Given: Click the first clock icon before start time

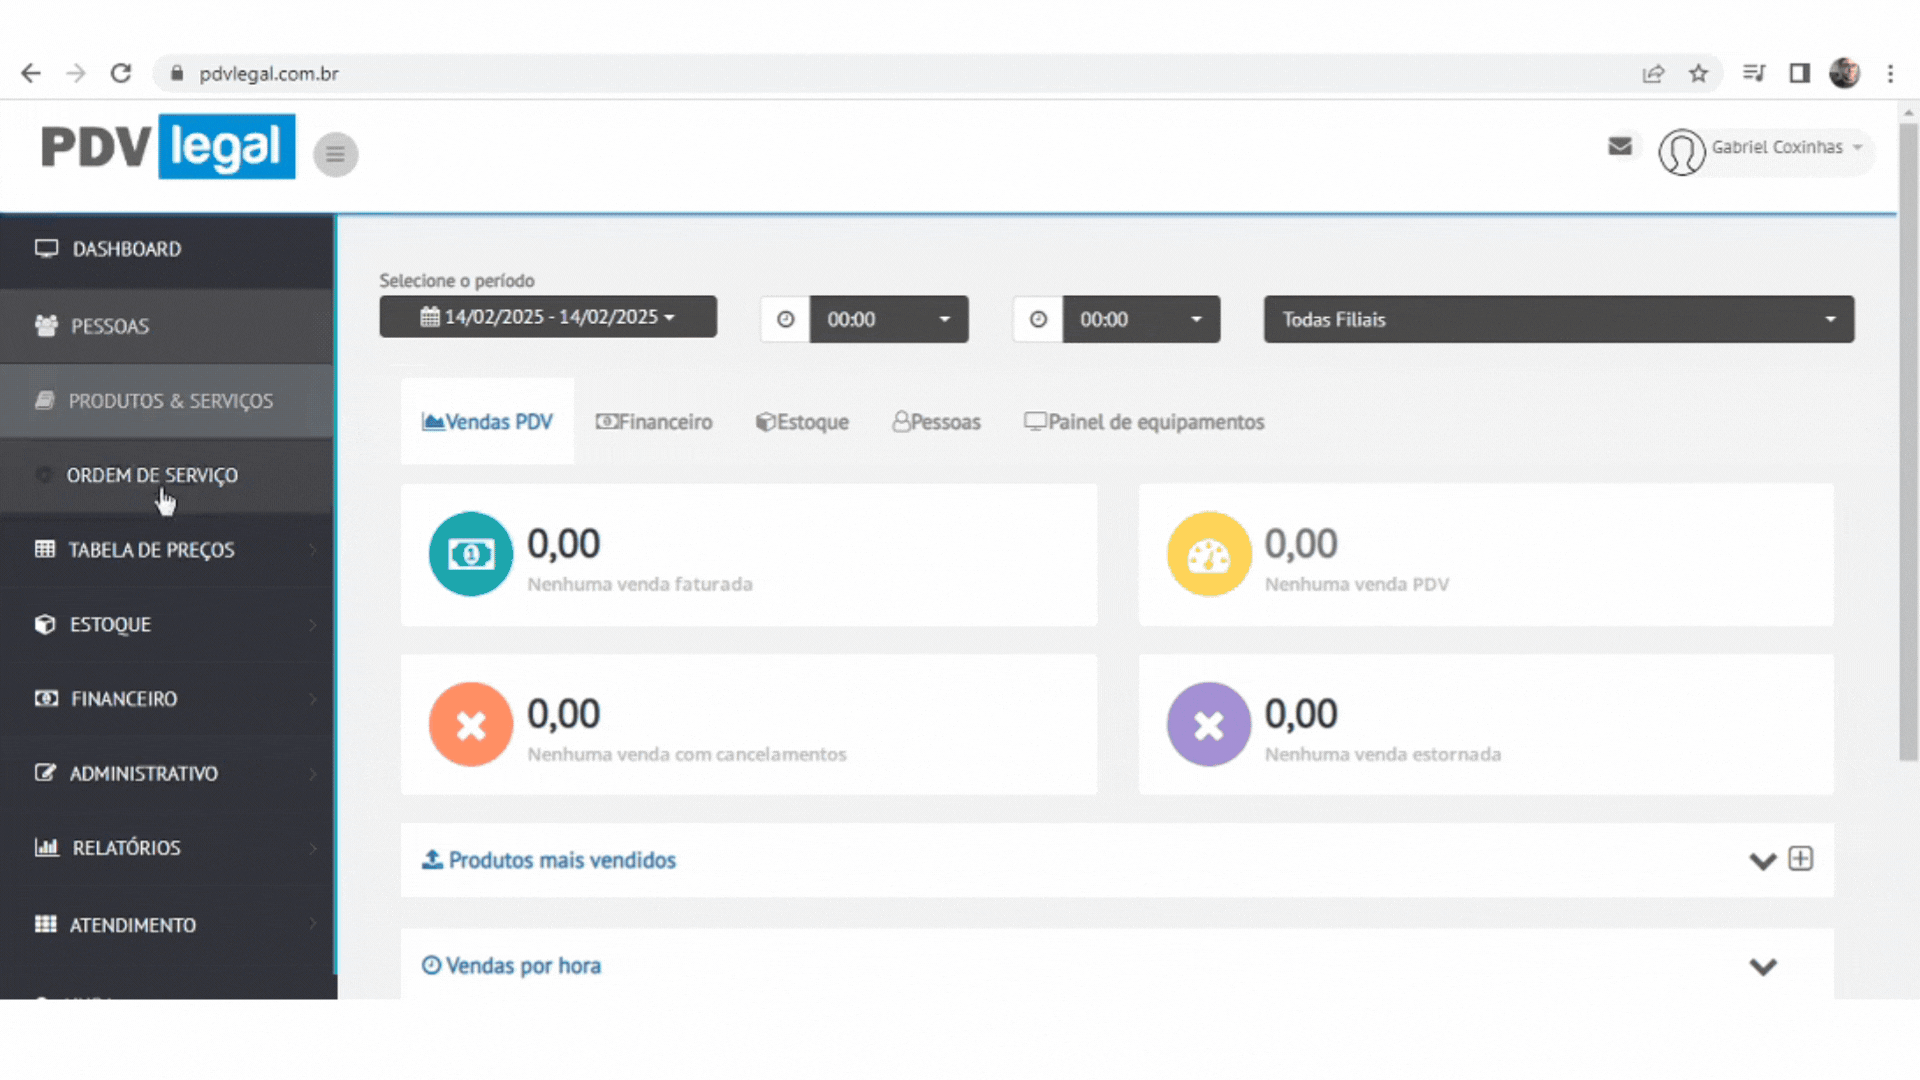Looking at the screenshot, I should 786,319.
